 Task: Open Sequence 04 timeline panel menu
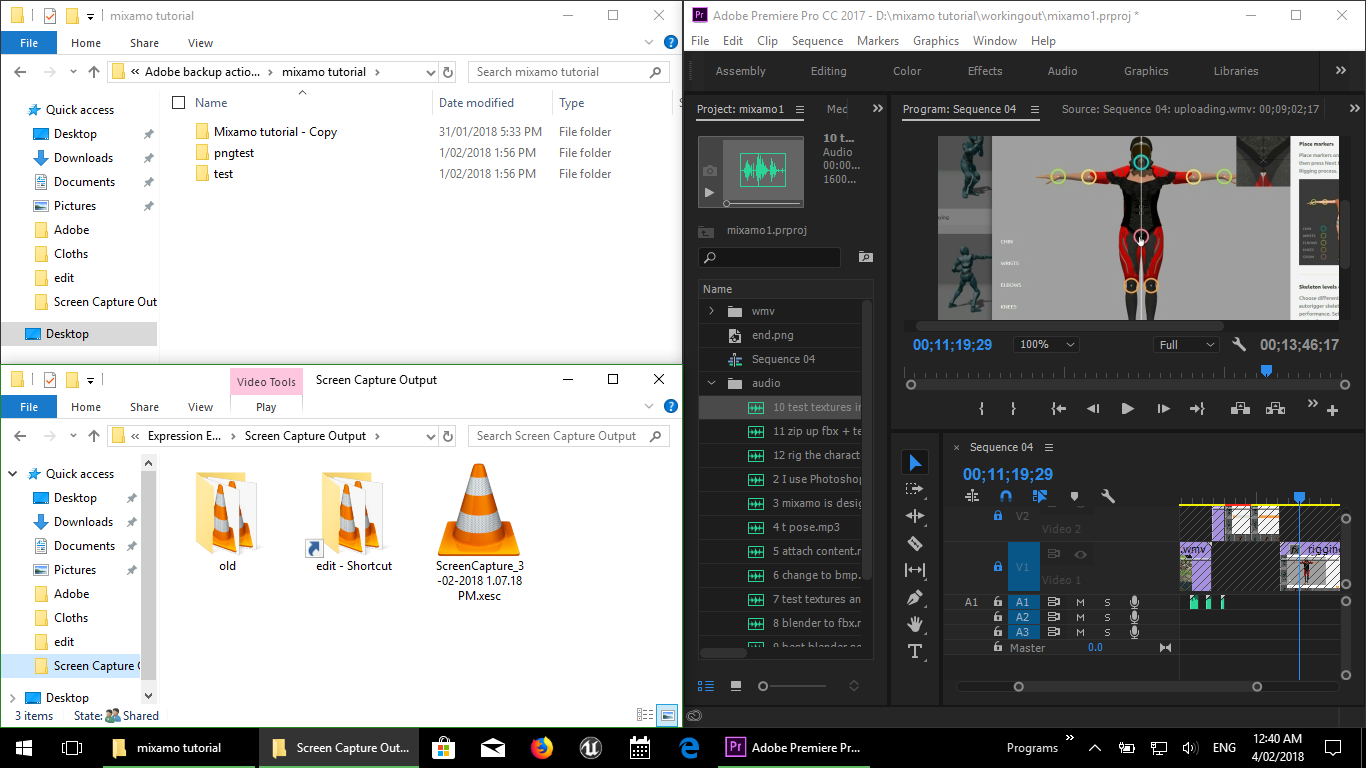(x=1049, y=447)
